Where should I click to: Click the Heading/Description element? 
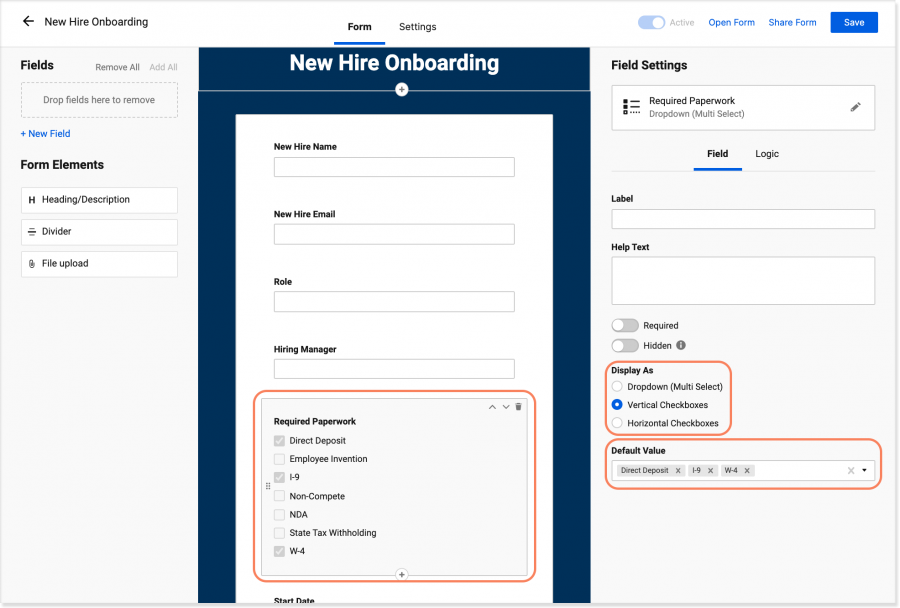click(x=98, y=200)
